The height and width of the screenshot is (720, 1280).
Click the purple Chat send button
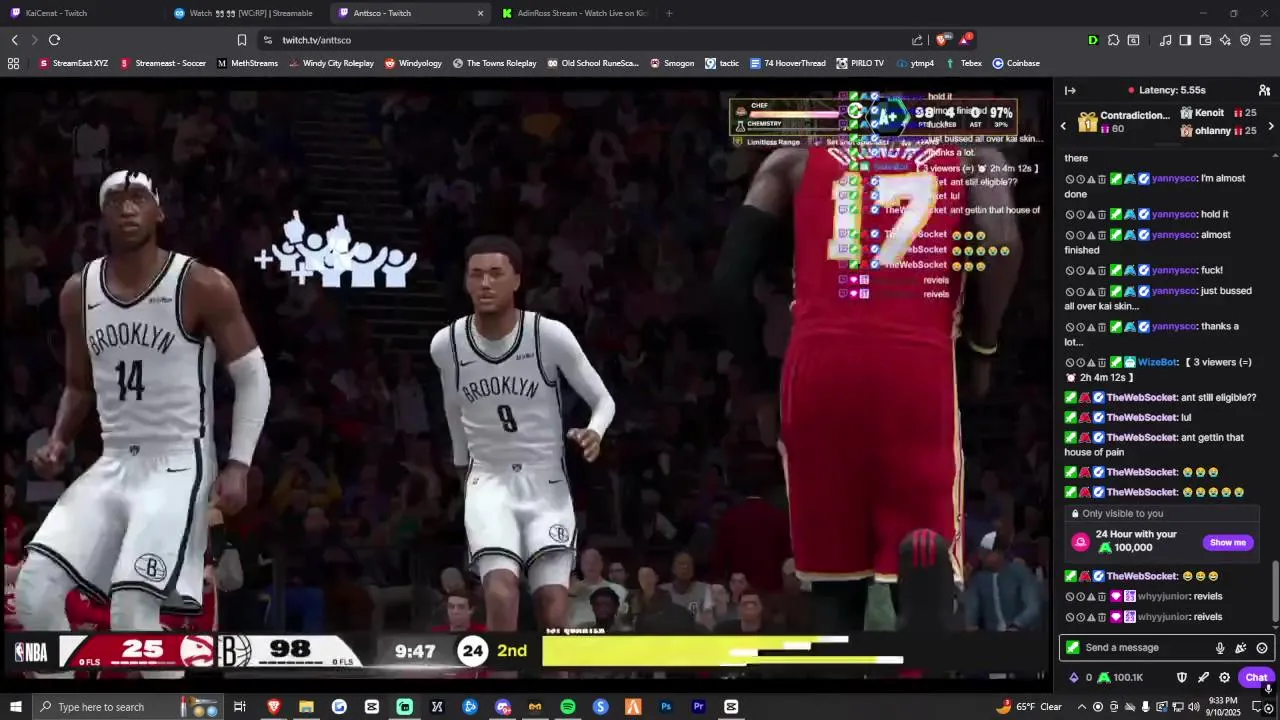pyautogui.click(x=1256, y=677)
